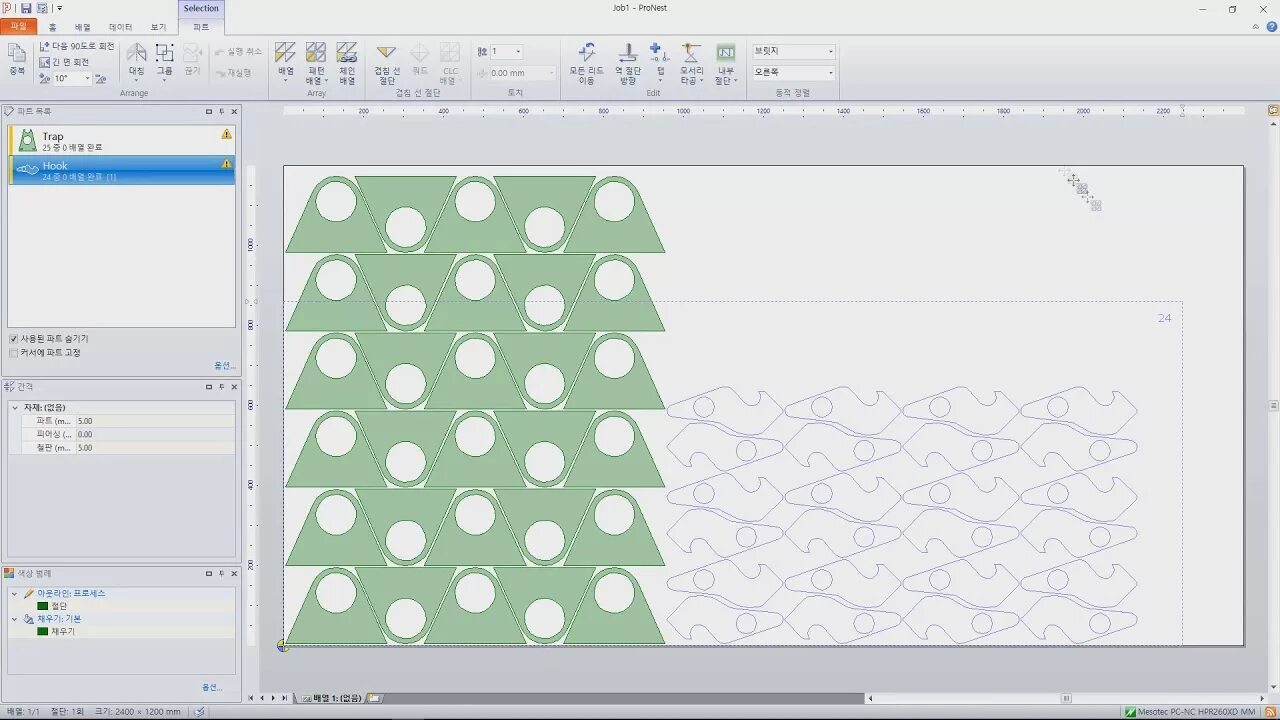Toggle 사용된 파트 숨기기 checkbox
Viewport: 1280px width, 720px height.
coord(13,339)
